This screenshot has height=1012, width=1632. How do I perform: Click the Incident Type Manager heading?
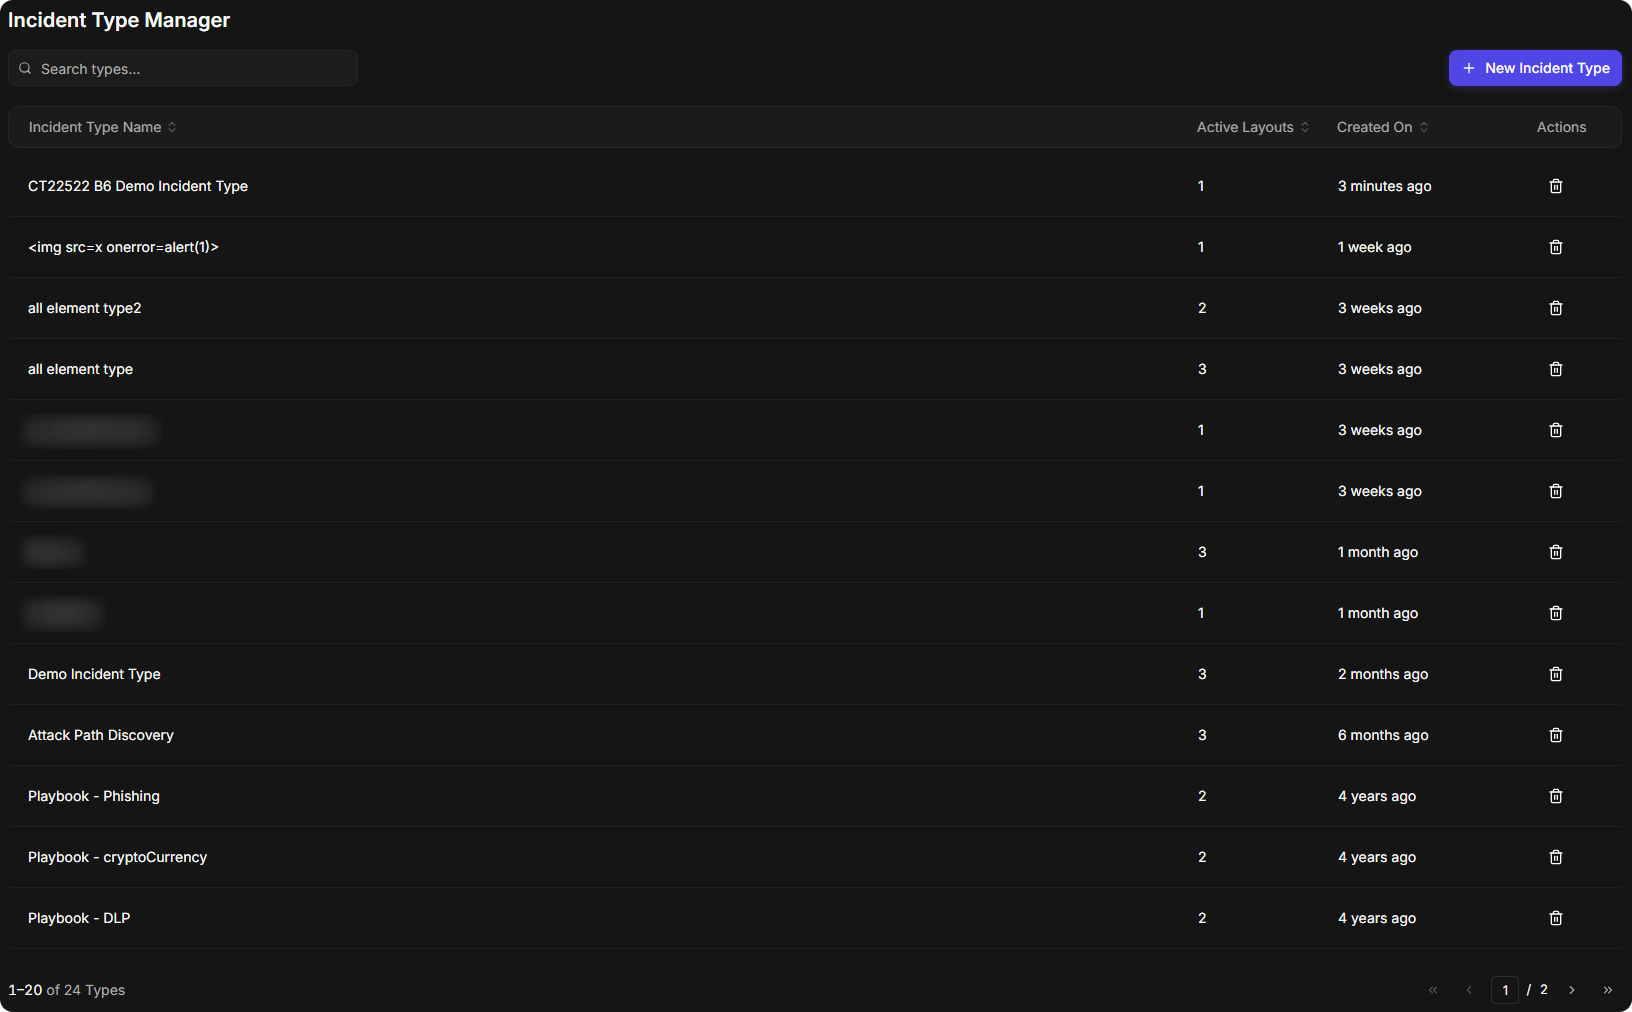tap(119, 20)
